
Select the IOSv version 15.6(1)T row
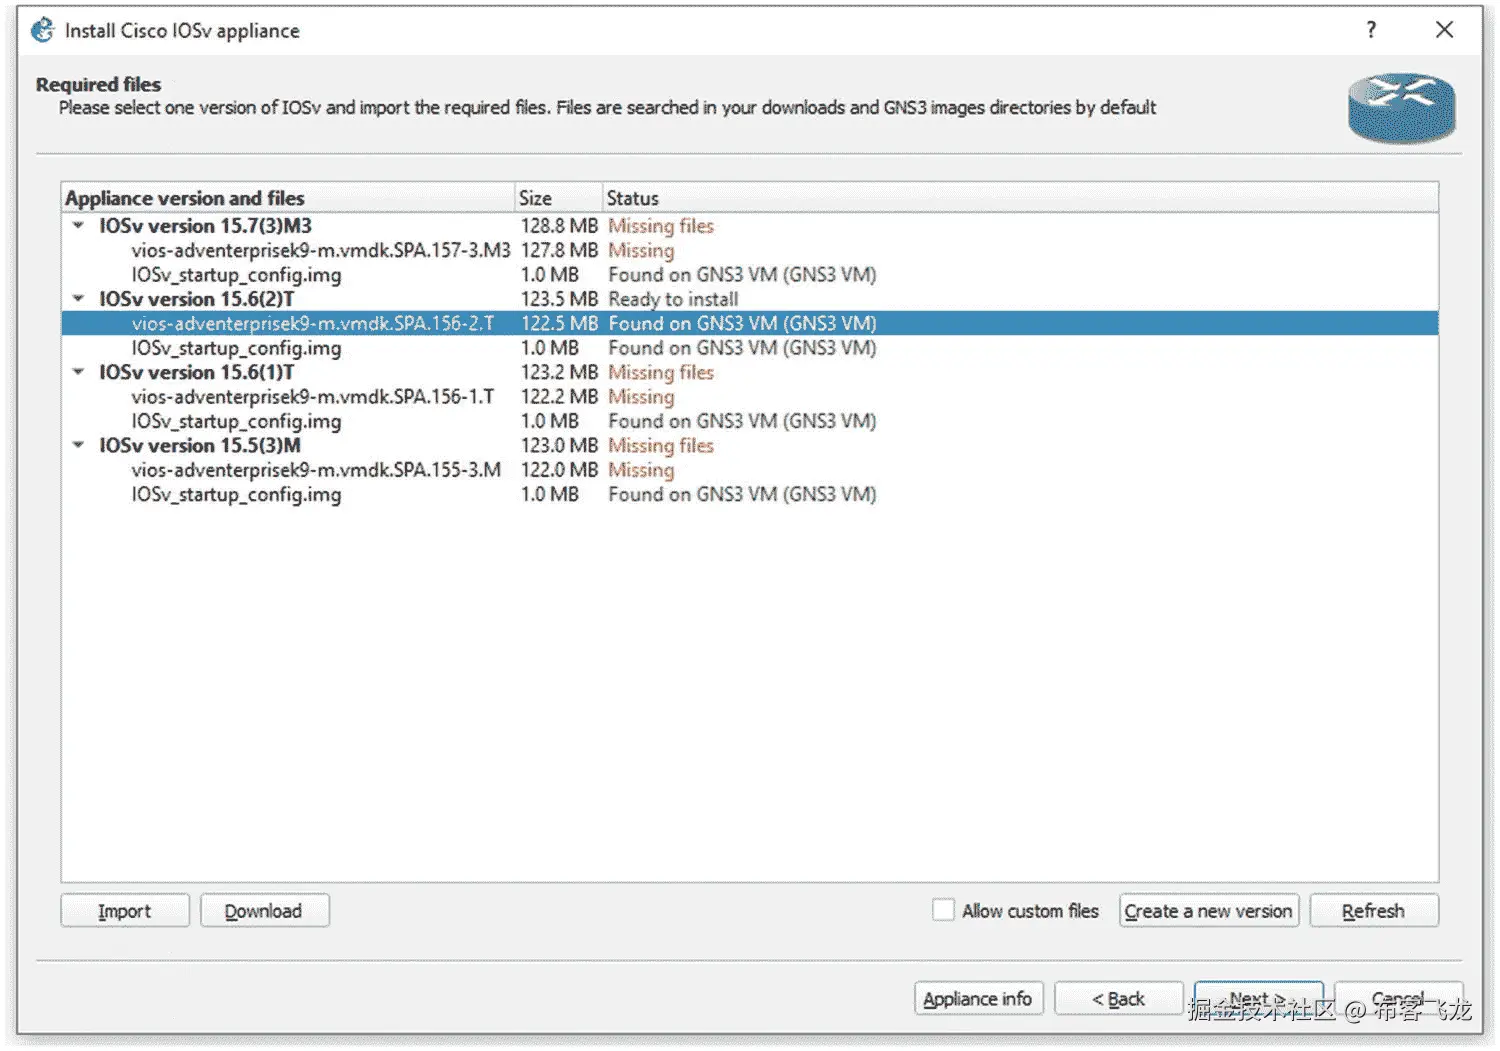pos(749,372)
